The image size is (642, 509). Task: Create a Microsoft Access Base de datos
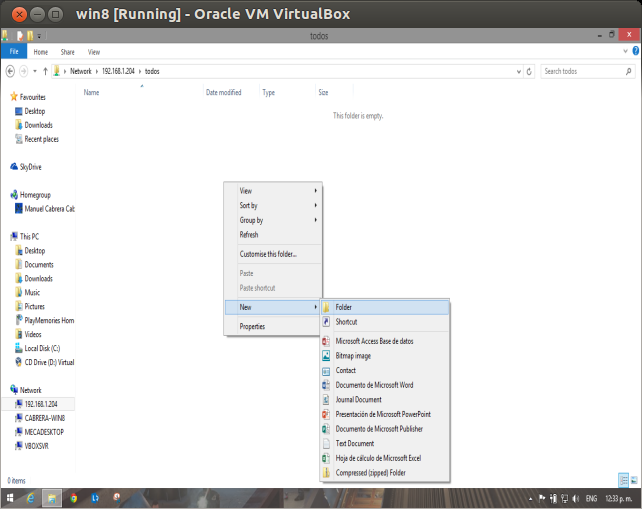pos(385,341)
